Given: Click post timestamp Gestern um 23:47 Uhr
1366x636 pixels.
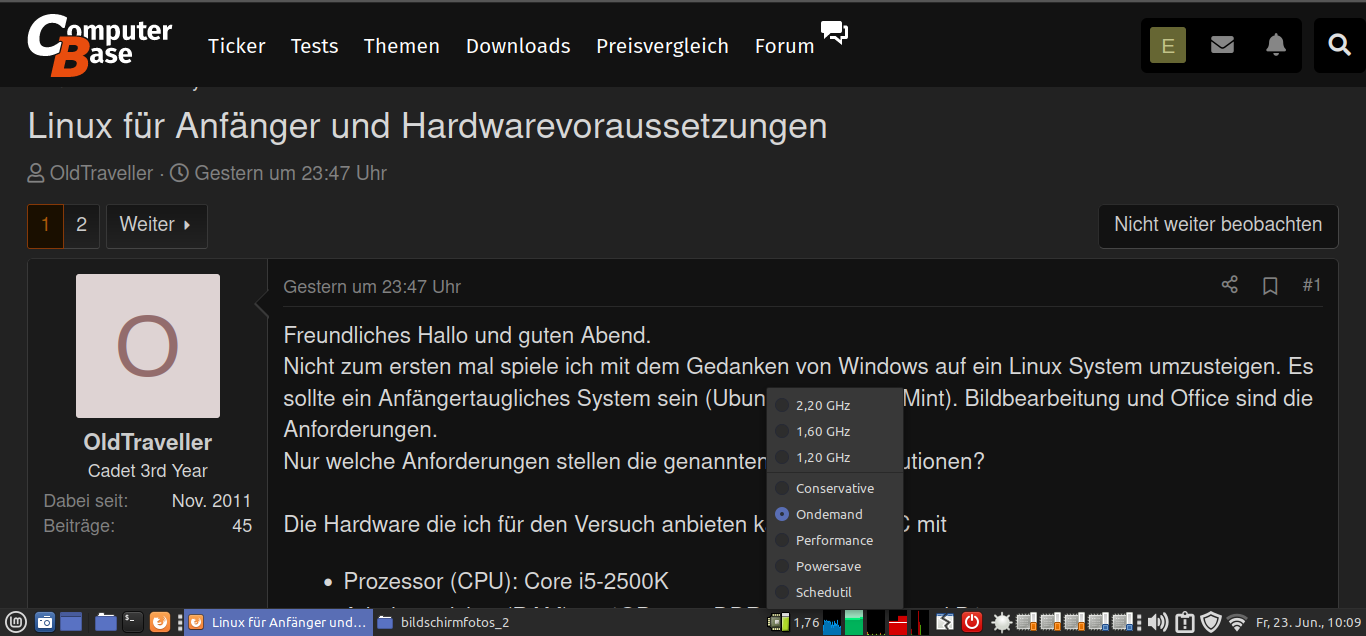Looking at the screenshot, I should 372,287.
